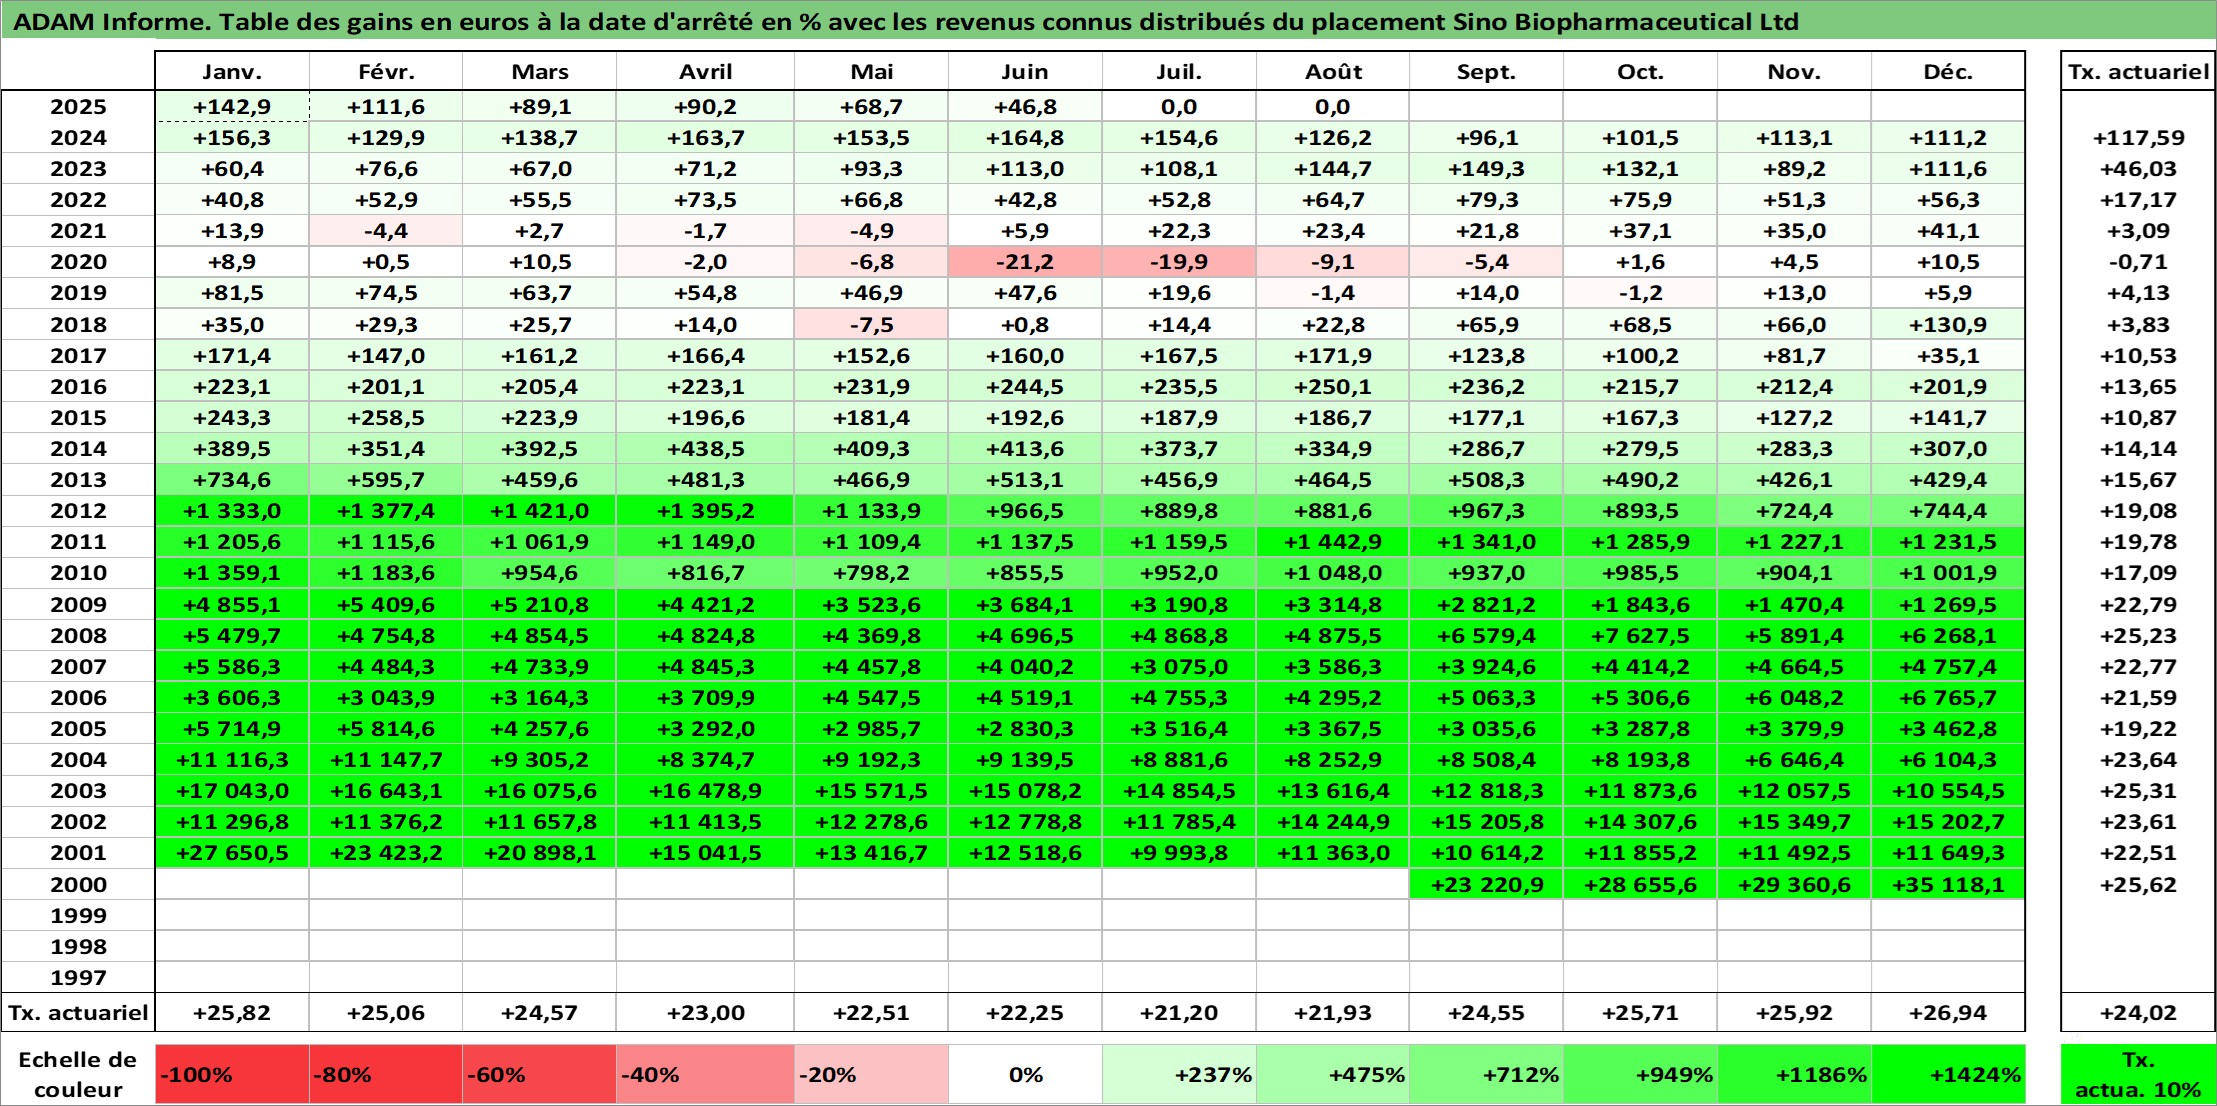Select cell +5 409,6 in February 2009
Screen dimensions: 2217x1106
click(386, 605)
